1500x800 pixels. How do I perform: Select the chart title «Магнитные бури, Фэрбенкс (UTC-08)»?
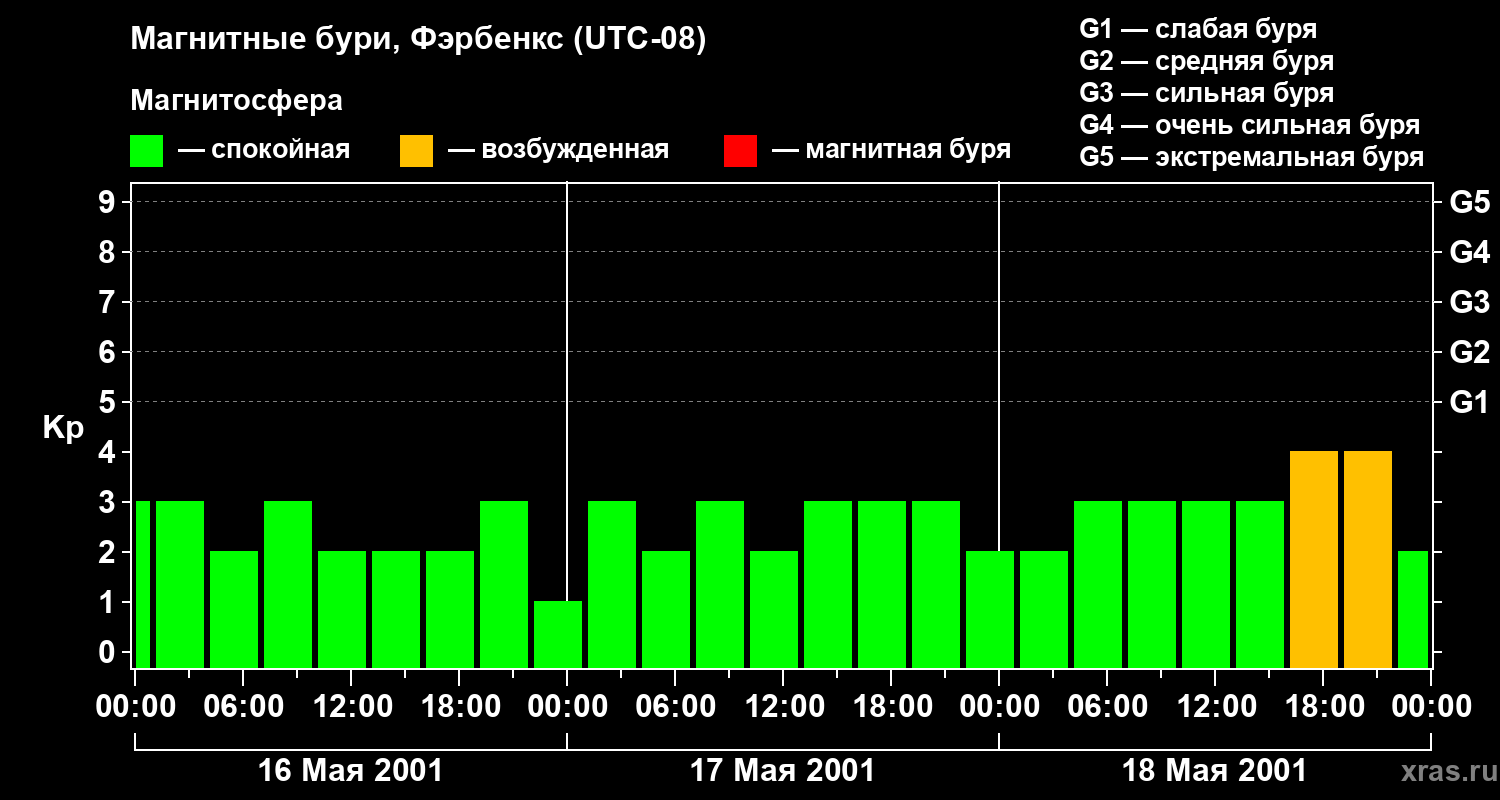[x=418, y=41]
